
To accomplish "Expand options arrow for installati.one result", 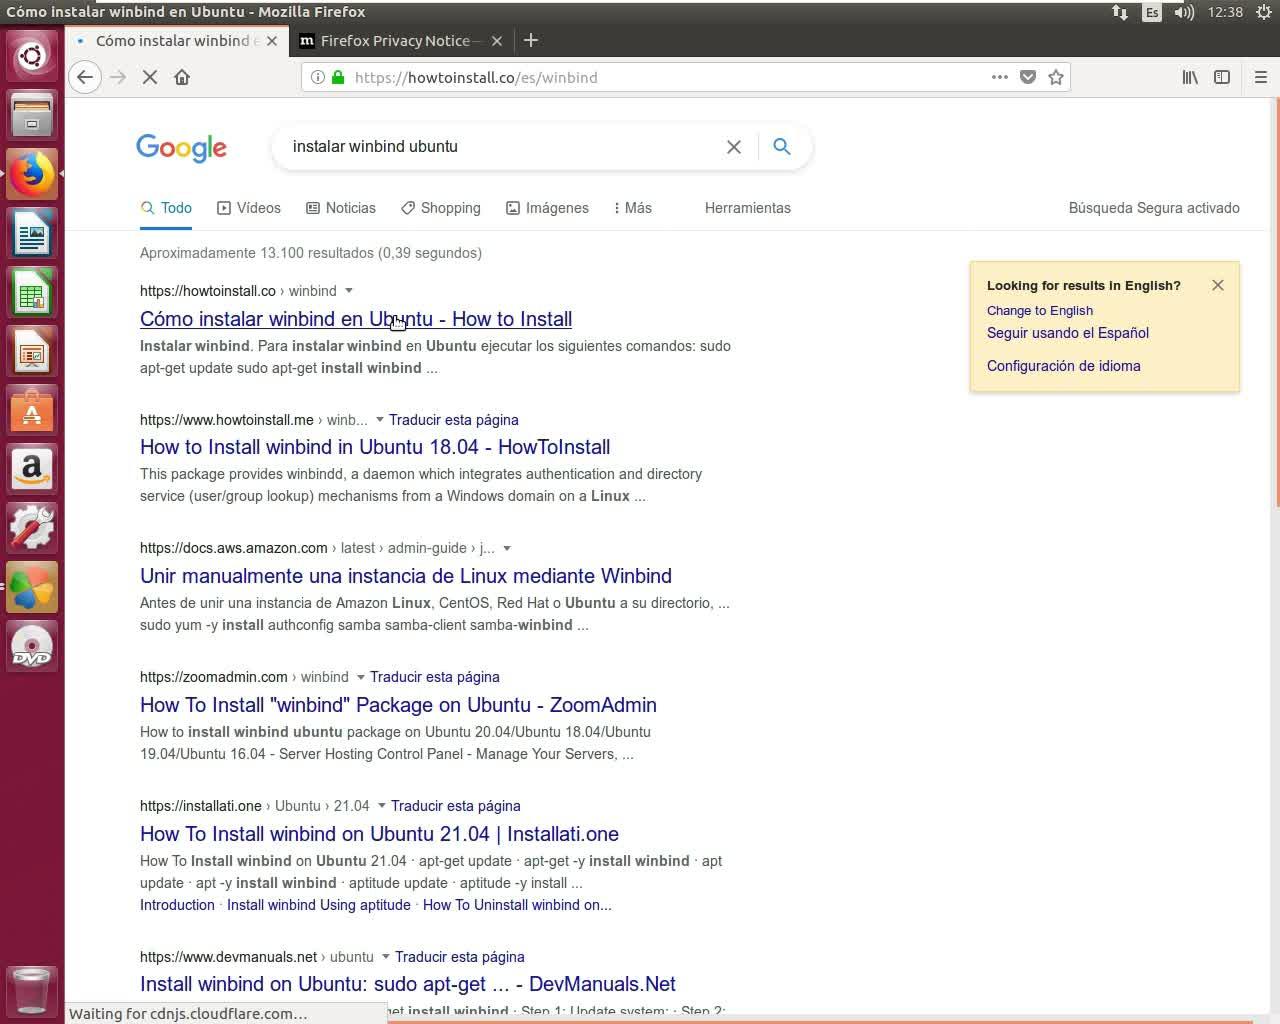I will coord(381,806).
